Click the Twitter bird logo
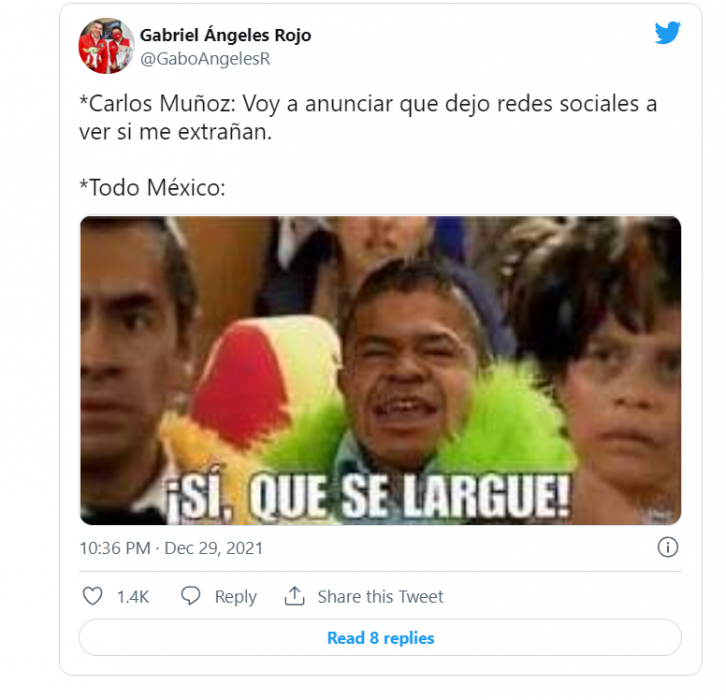Screen dimensions: 726x700 click(667, 32)
